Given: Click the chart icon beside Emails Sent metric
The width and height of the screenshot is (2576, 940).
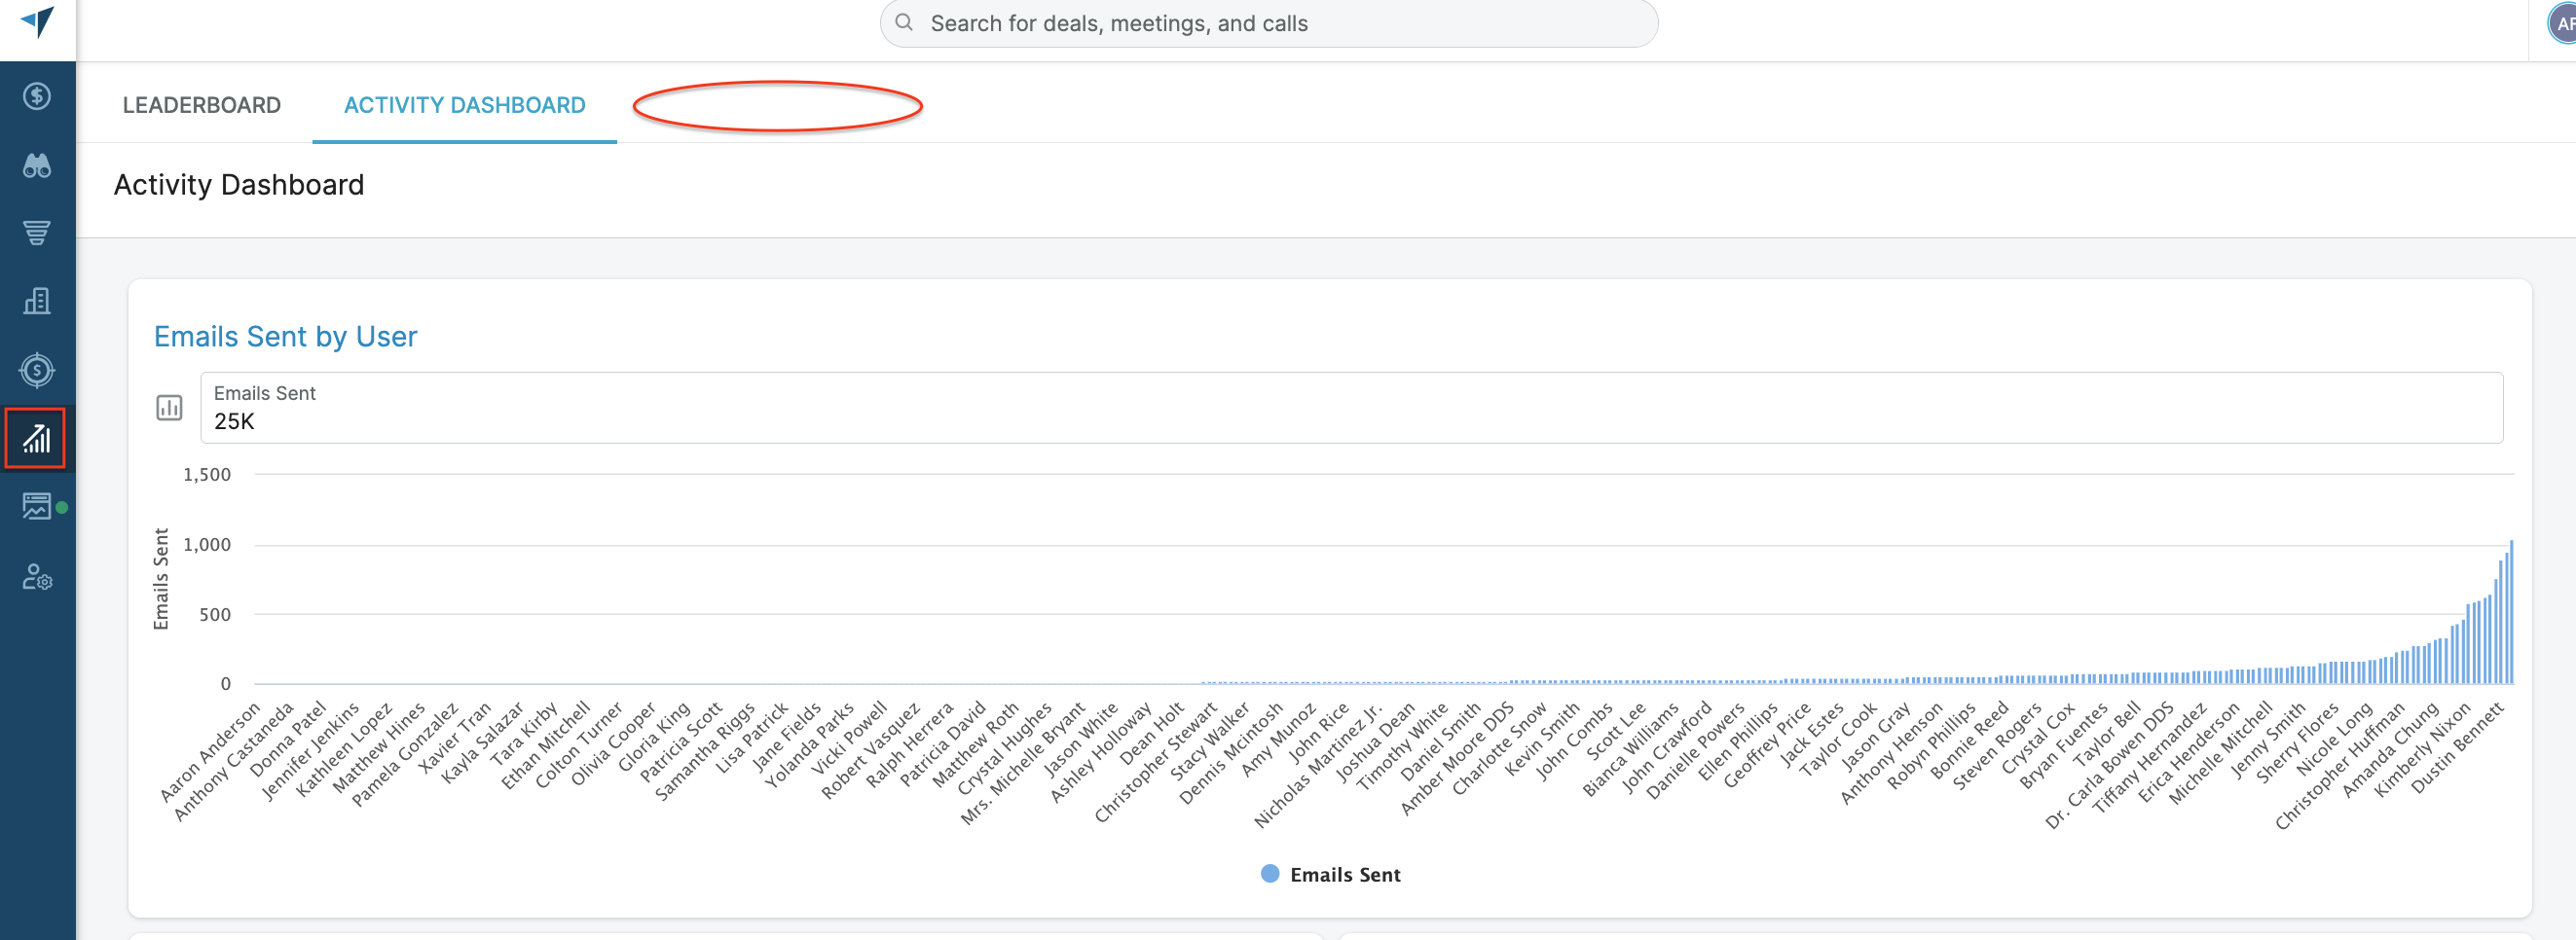Looking at the screenshot, I should click(x=169, y=408).
